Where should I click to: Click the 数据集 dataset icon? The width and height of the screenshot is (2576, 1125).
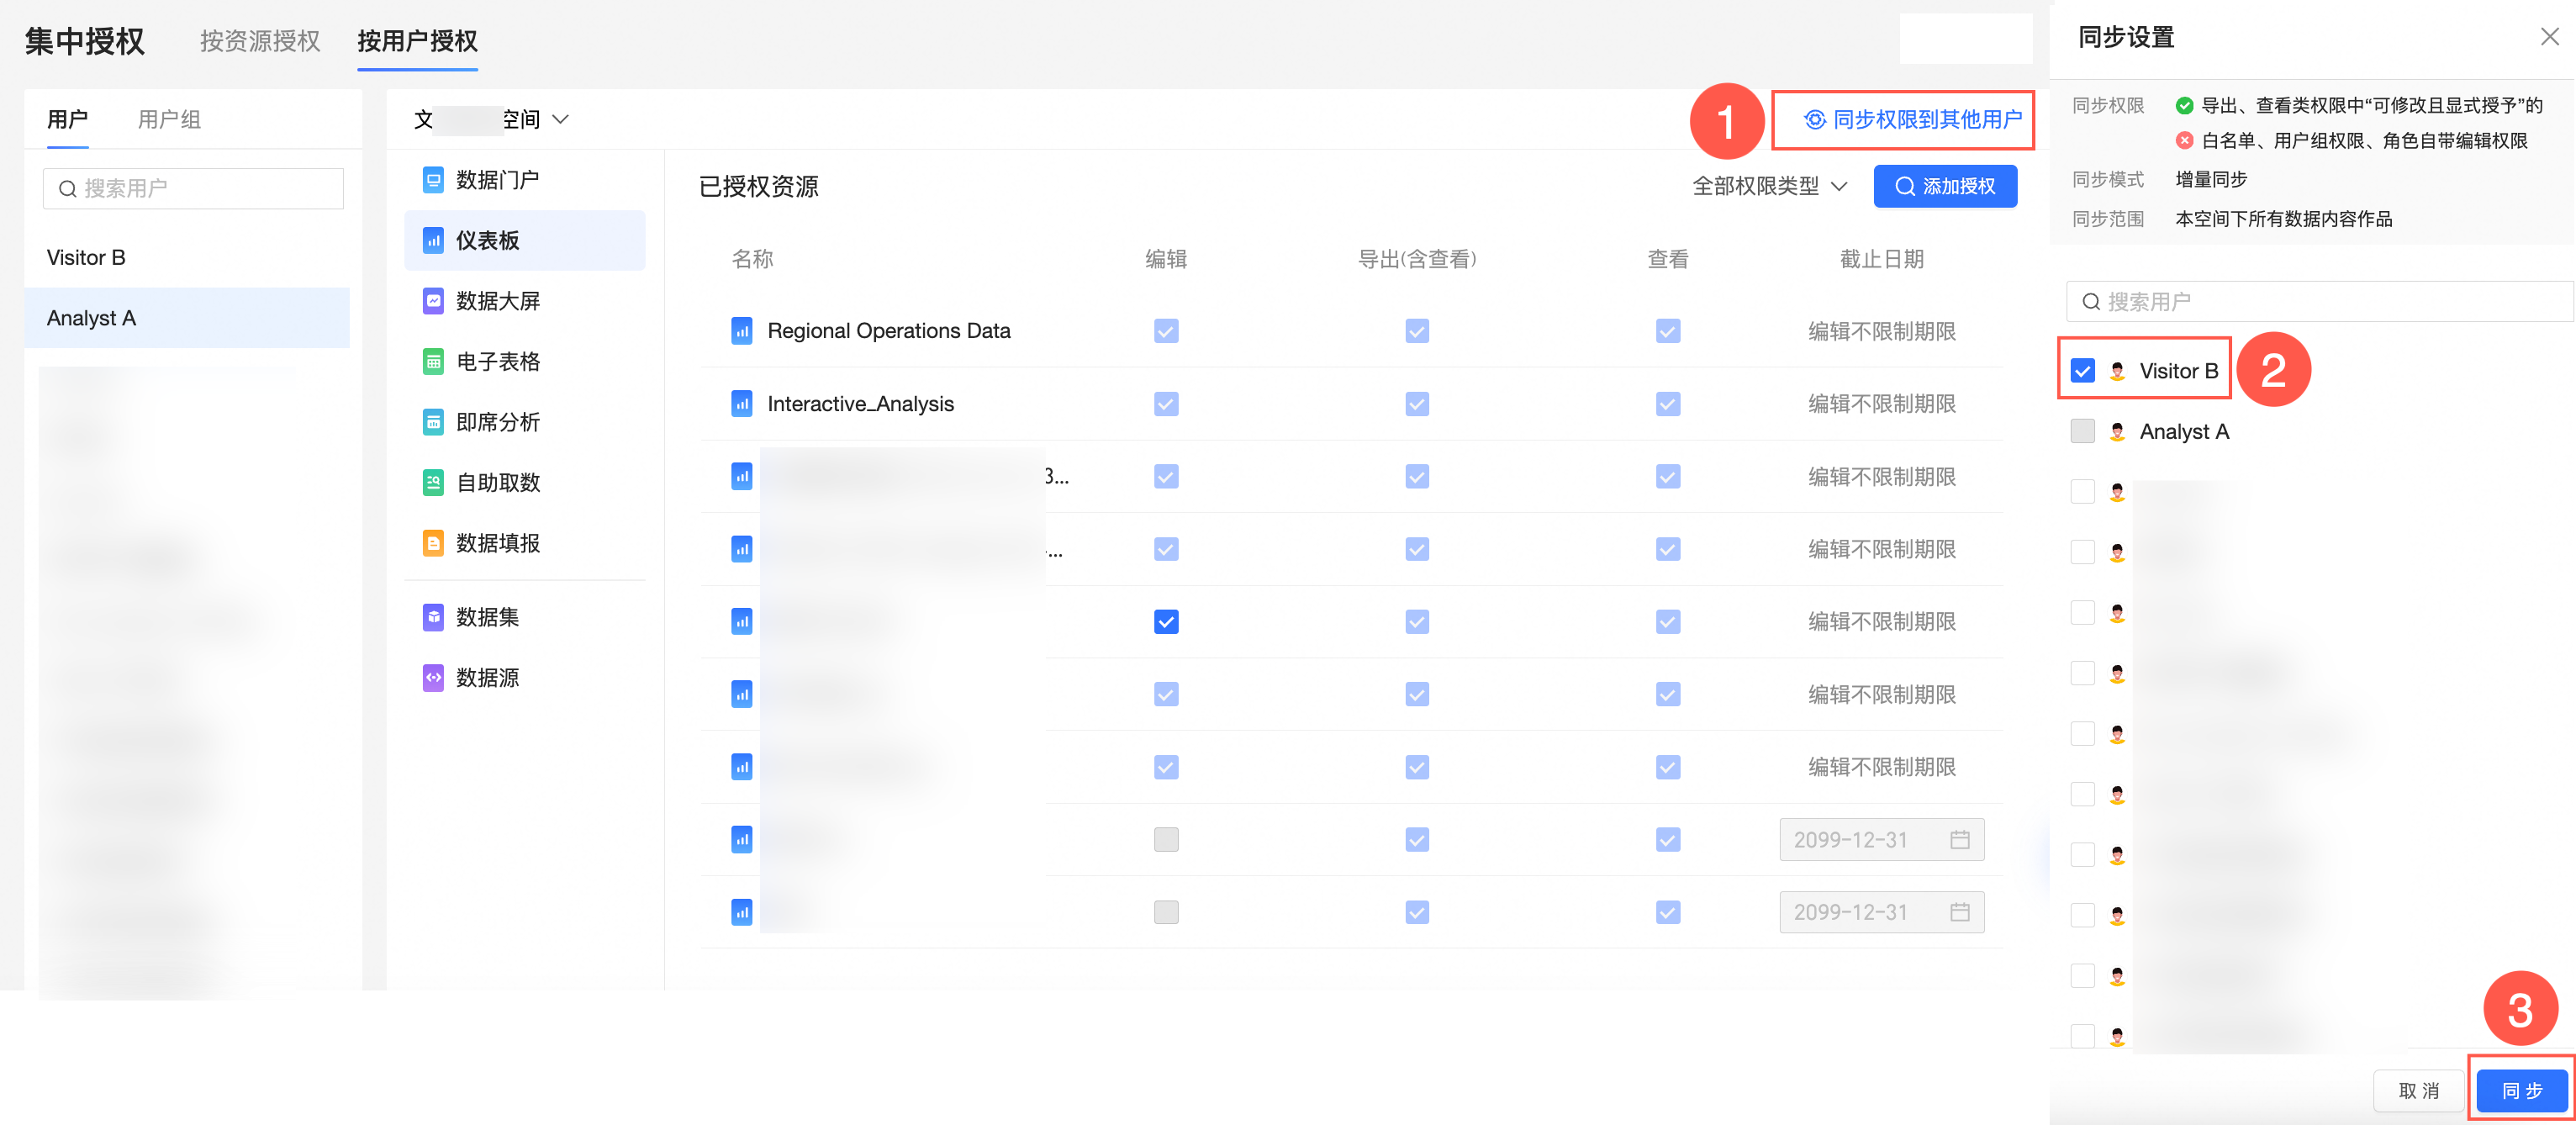[x=433, y=617]
